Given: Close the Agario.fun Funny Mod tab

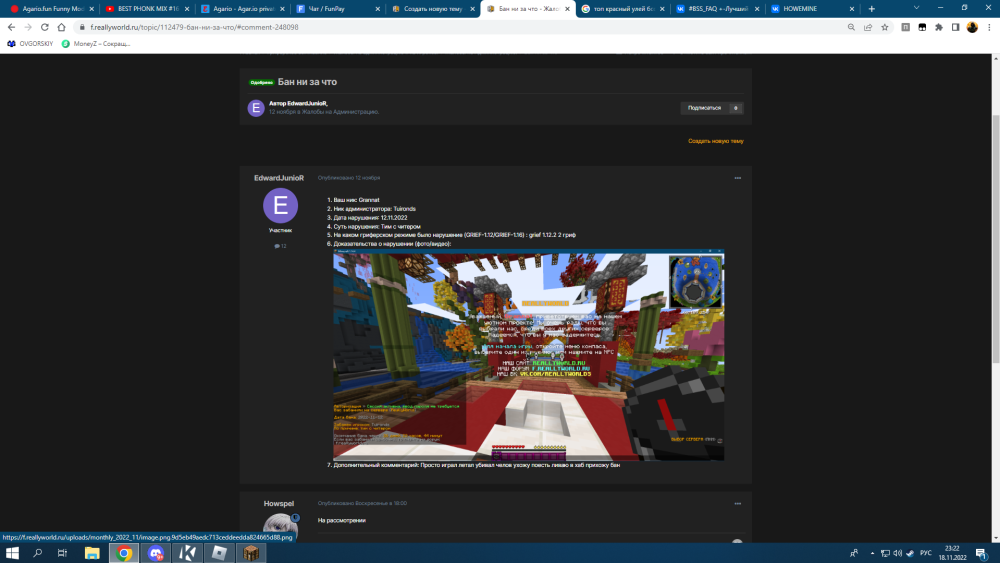Looking at the screenshot, I should tap(92, 9).
